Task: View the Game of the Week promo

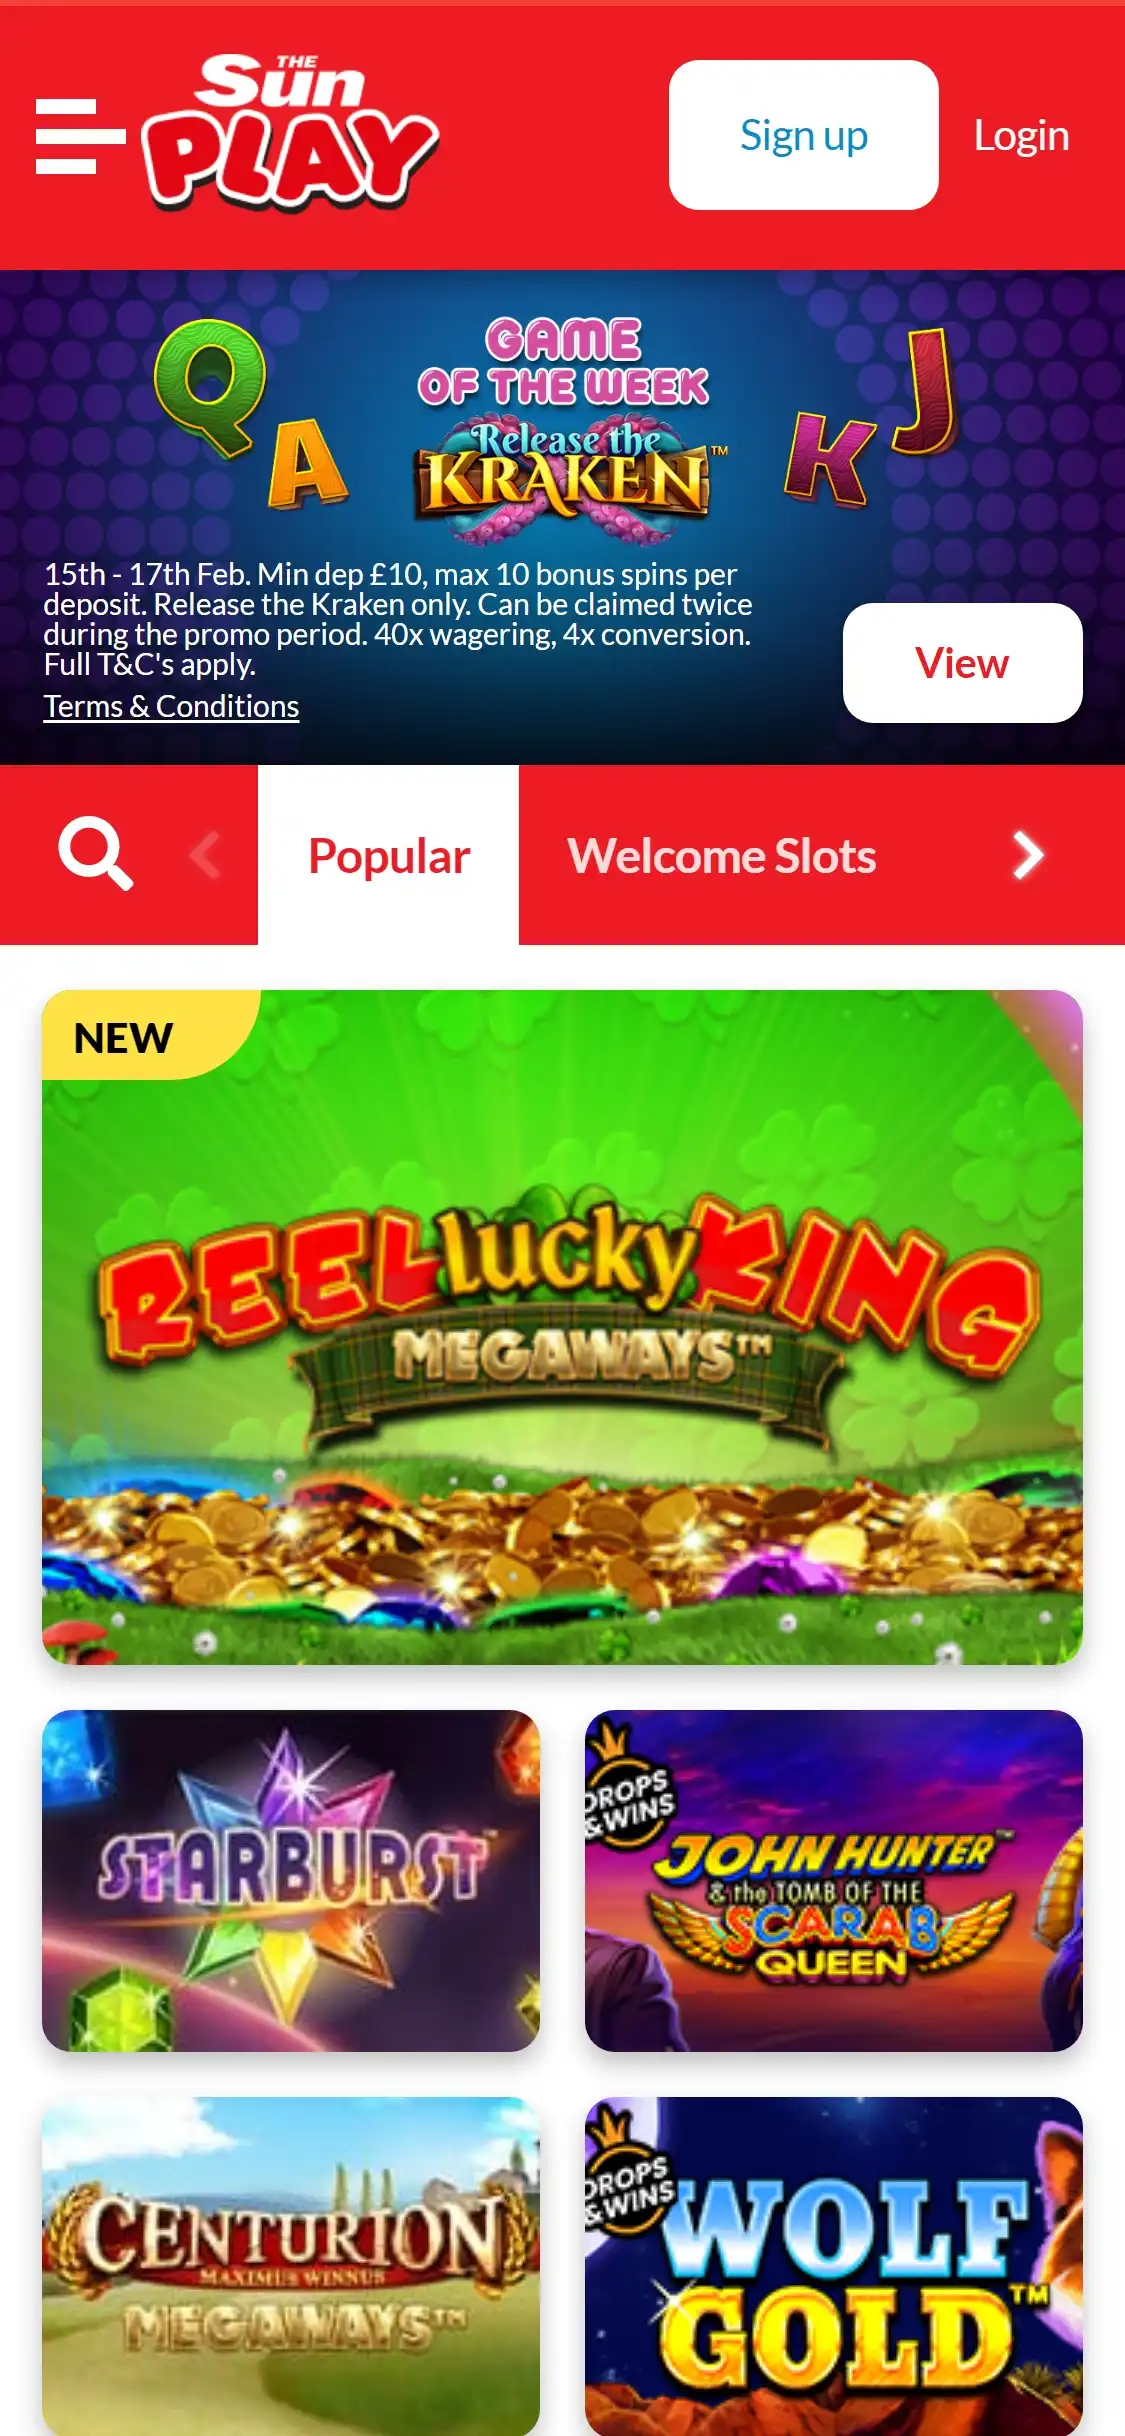Action: click(963, 663)
